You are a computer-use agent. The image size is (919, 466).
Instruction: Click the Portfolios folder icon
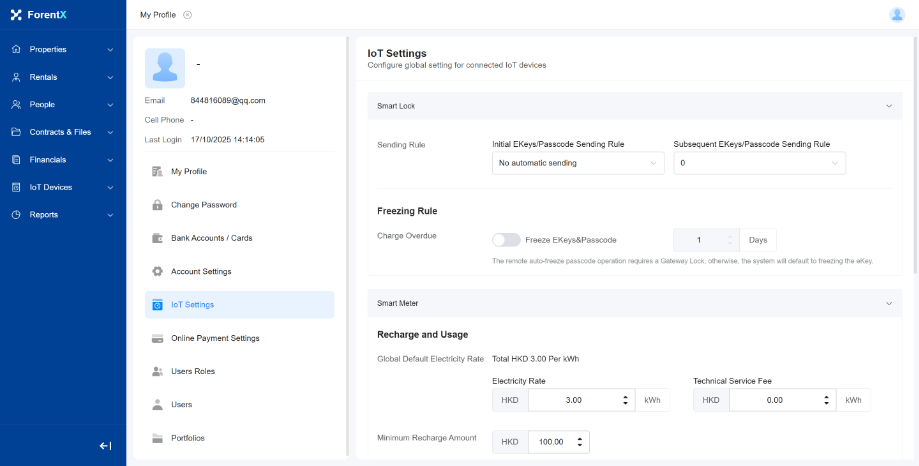coord(157,438)
